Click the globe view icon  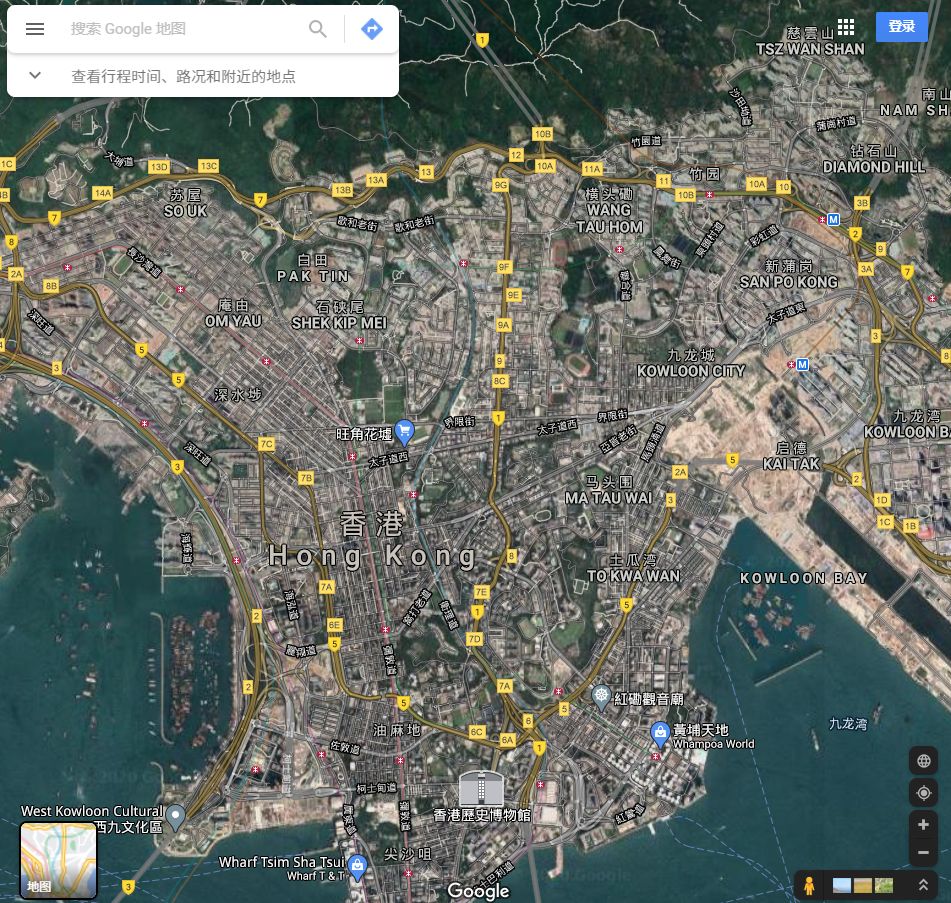click(x=923, y=761)
